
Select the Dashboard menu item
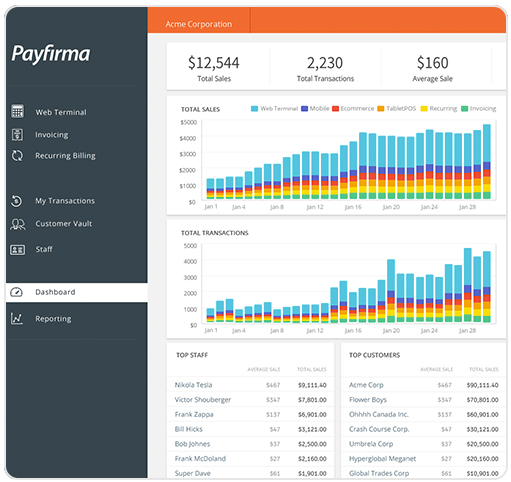click(77, 292)
